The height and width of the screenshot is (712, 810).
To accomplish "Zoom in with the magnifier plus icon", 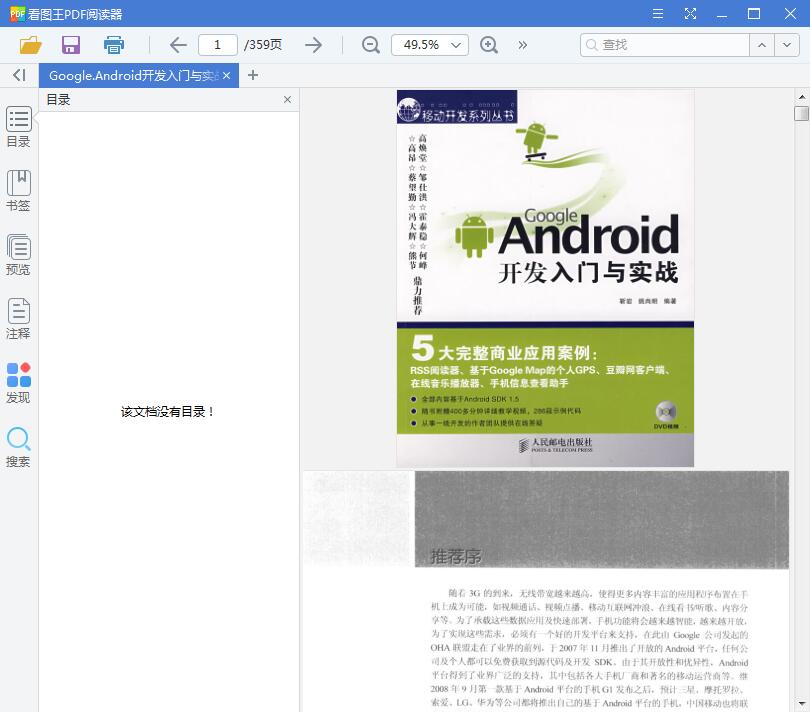I will coord(489,45).
